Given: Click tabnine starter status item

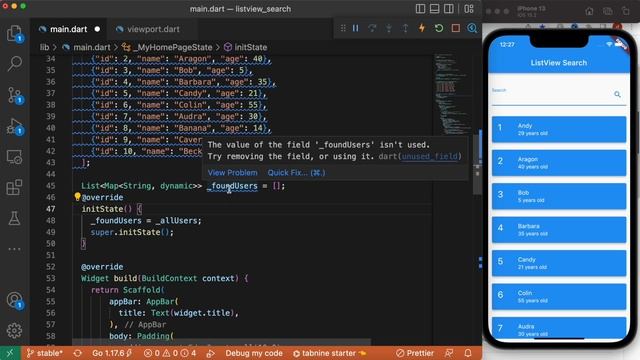Looking at the screenshot, I should (329, 353).
